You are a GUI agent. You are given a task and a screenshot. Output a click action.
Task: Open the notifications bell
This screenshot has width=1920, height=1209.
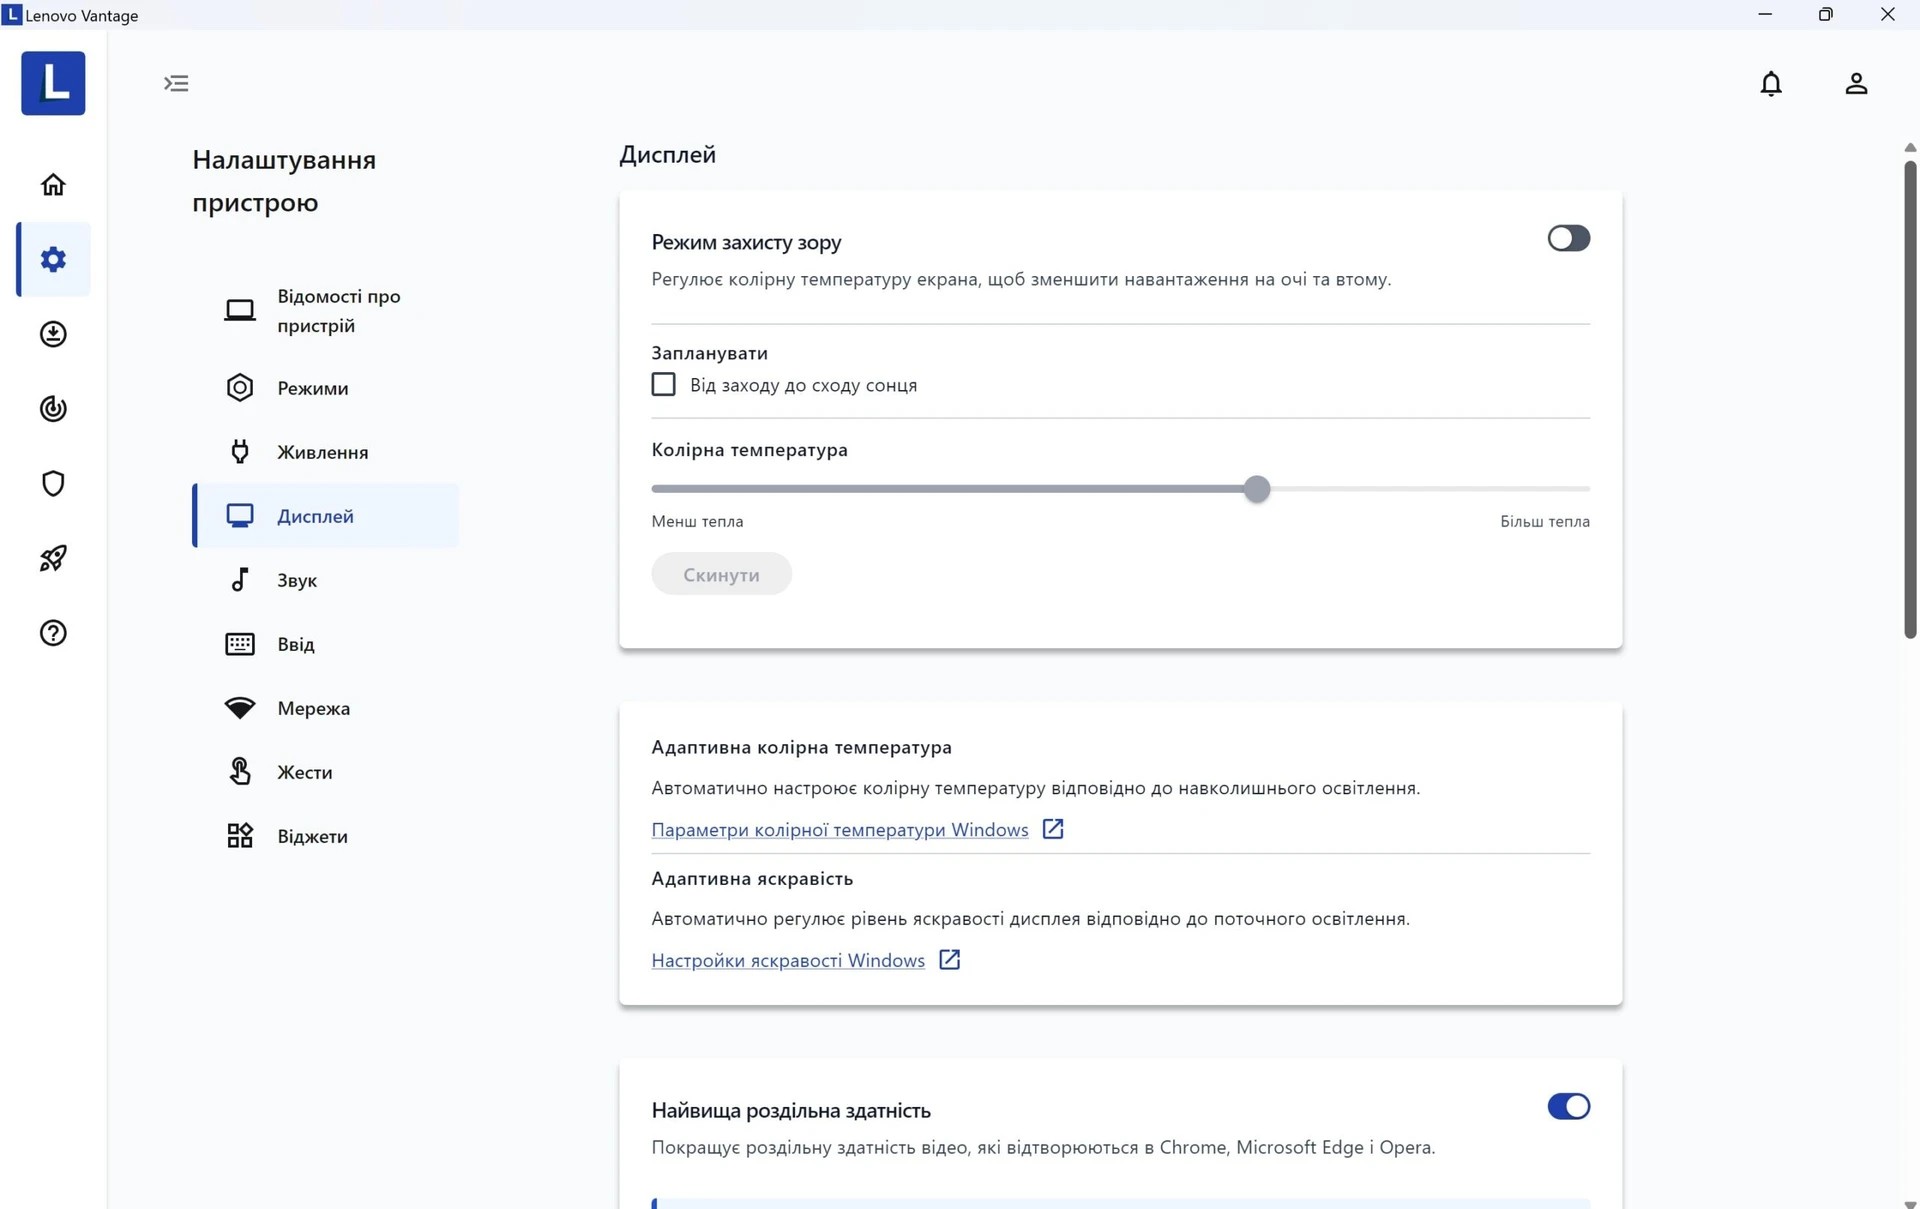(x=1770, y=84)
